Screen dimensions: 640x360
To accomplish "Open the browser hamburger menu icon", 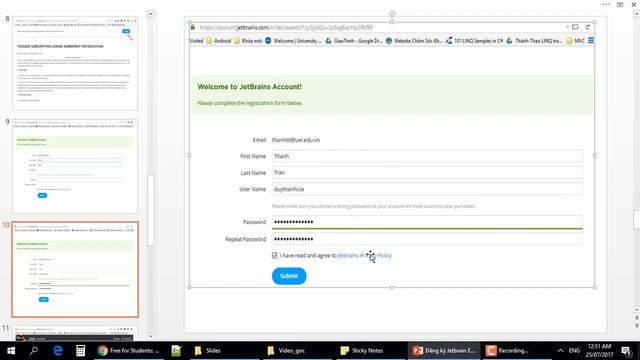I will click(x=591, y=41).
